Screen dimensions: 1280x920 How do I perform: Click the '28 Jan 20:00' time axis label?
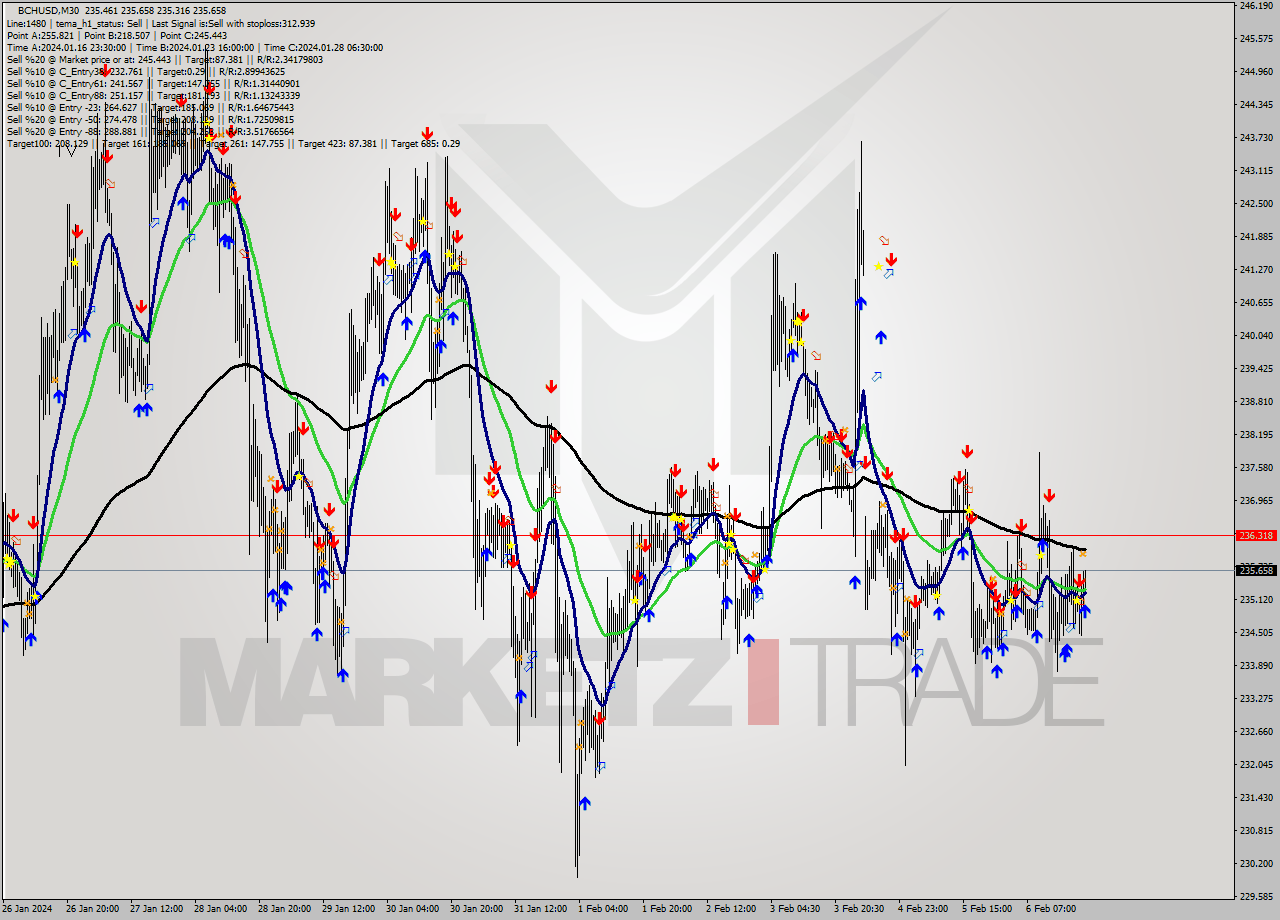284,909
